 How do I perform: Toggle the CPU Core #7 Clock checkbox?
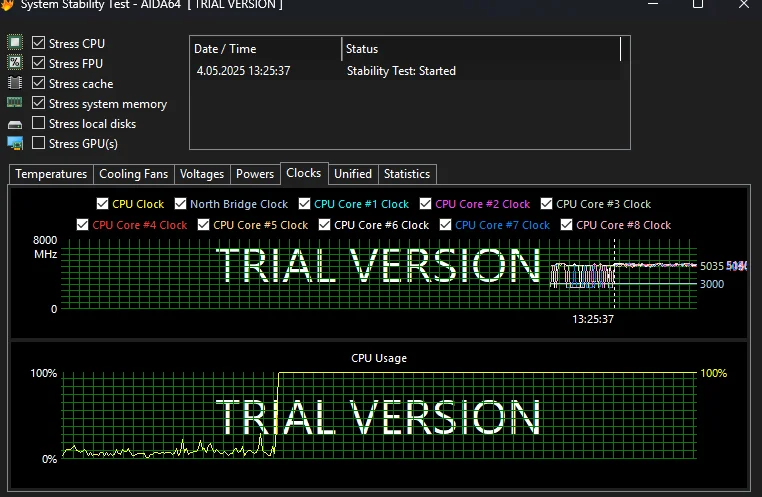[x=445, y=224]
